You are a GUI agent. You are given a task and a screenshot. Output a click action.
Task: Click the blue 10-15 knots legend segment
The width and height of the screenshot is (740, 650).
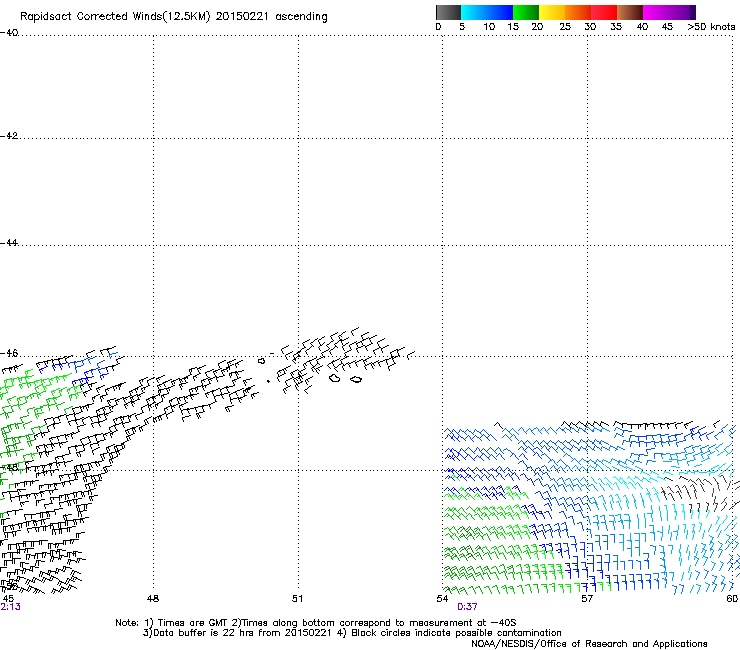[500, 12]
